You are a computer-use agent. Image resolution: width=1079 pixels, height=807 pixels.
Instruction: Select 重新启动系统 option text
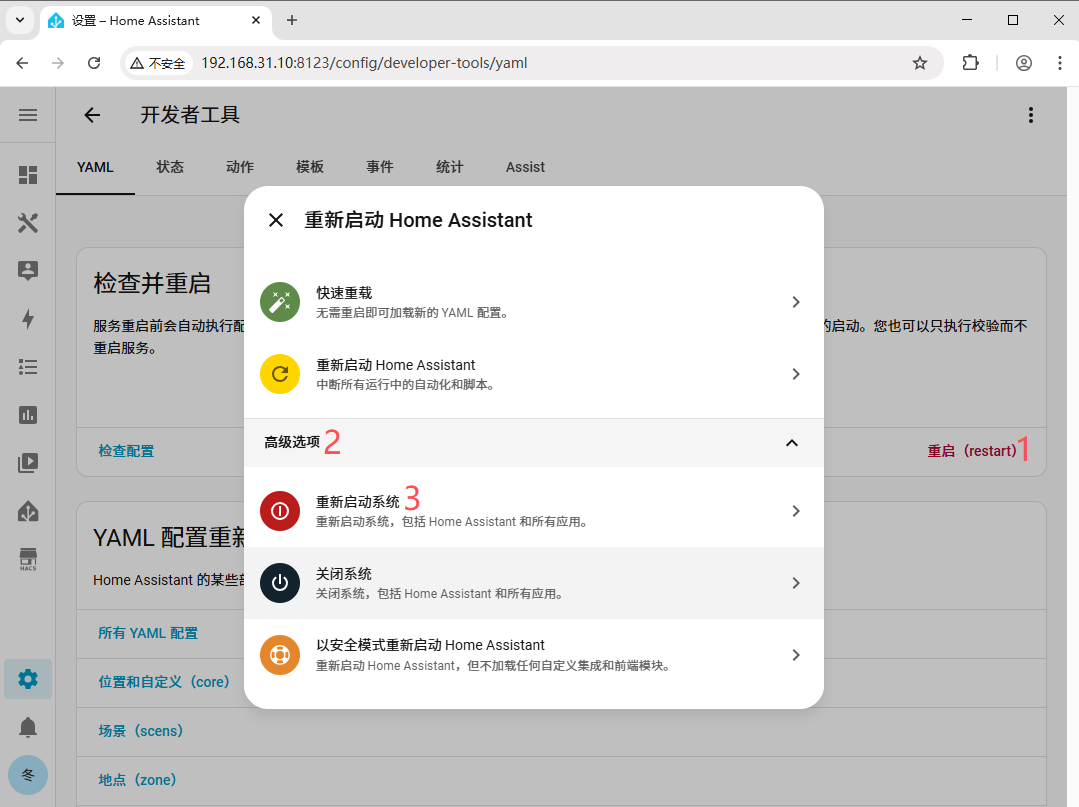pyautogui.click(x=358, y=502)
